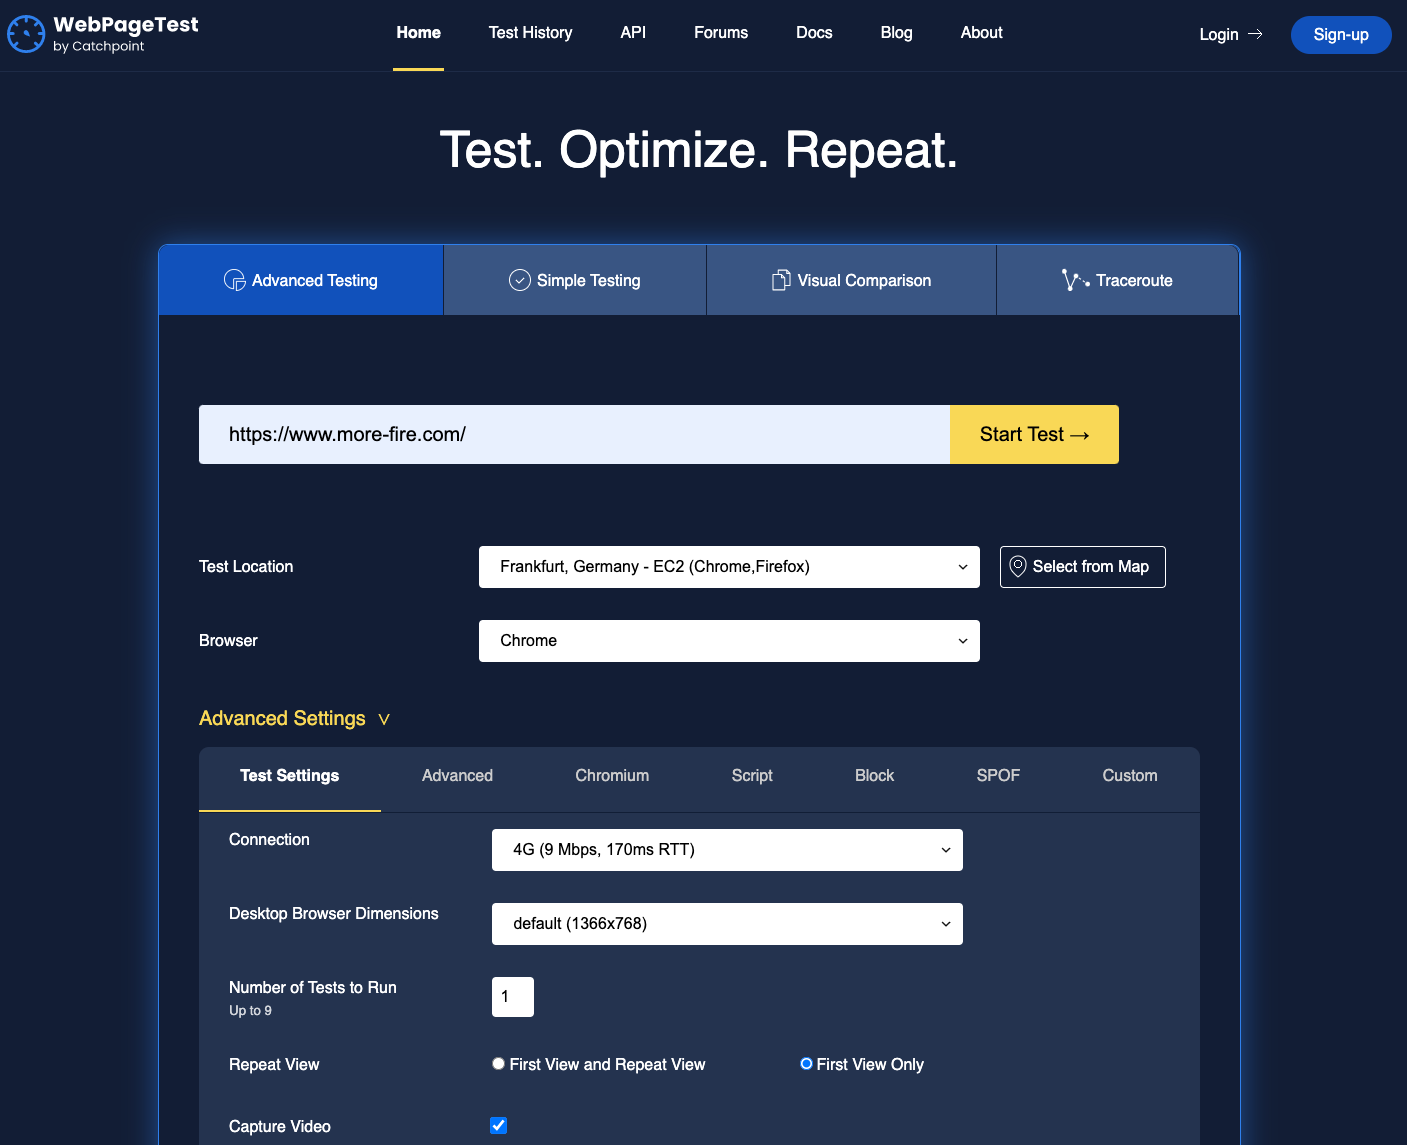Open the SPOF settings tab

pyautogui.click(x=998, y=776)
